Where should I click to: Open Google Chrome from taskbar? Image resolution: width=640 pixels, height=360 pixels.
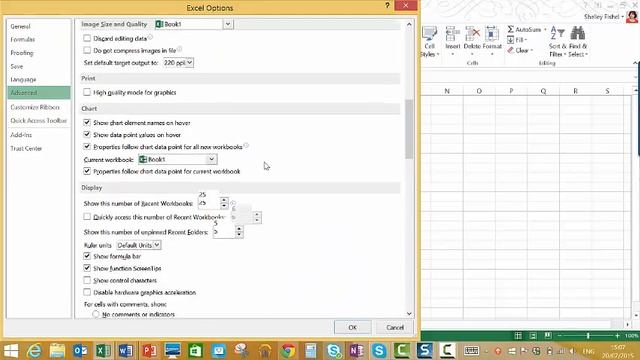point(288,351)
